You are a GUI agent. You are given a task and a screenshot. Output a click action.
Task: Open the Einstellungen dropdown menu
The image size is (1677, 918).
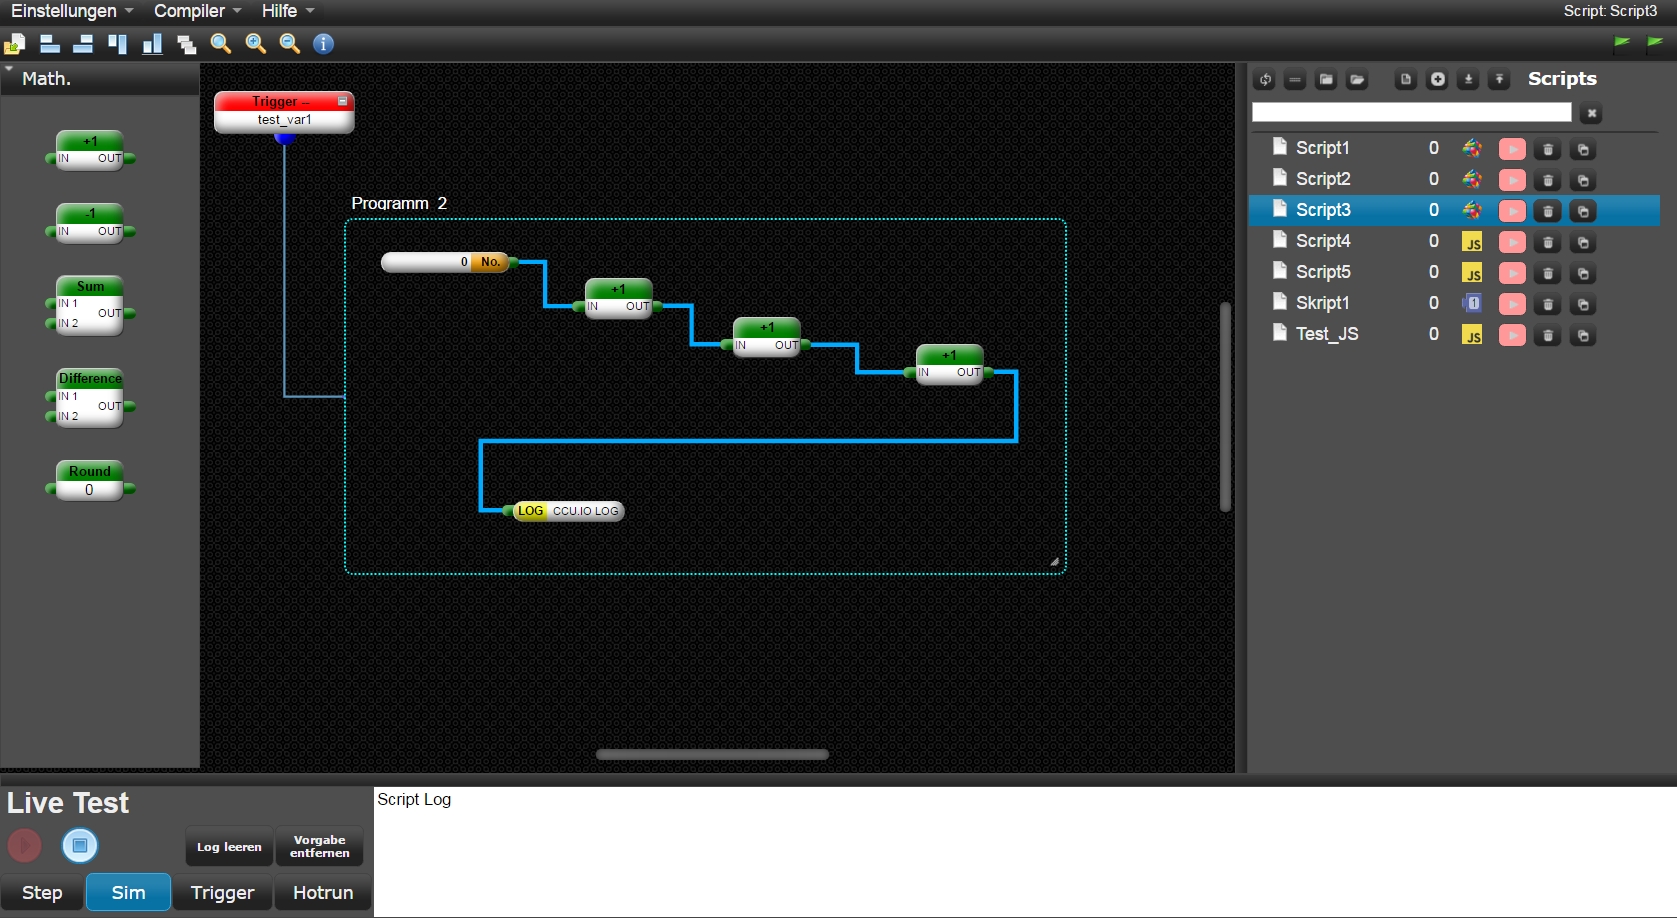tap(72, 11)
